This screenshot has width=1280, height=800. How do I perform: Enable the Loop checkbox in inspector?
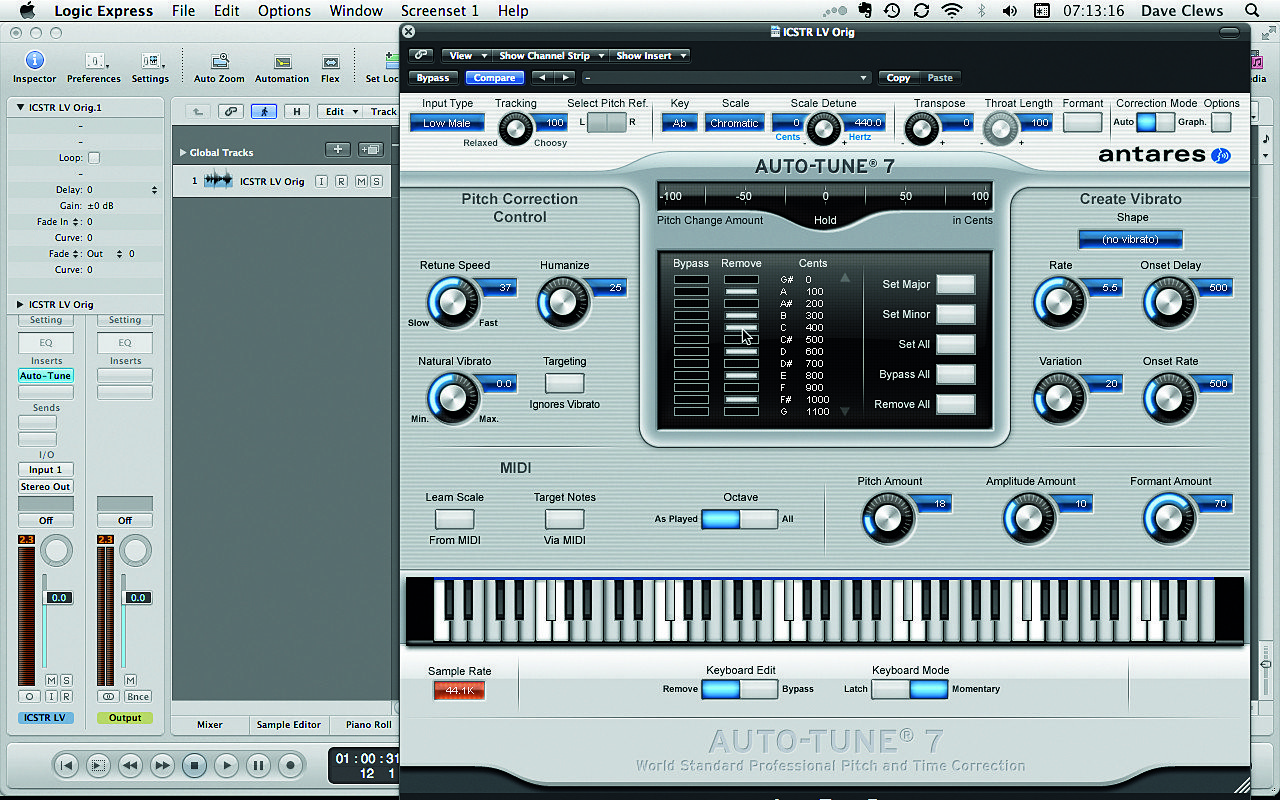point(94,158)
